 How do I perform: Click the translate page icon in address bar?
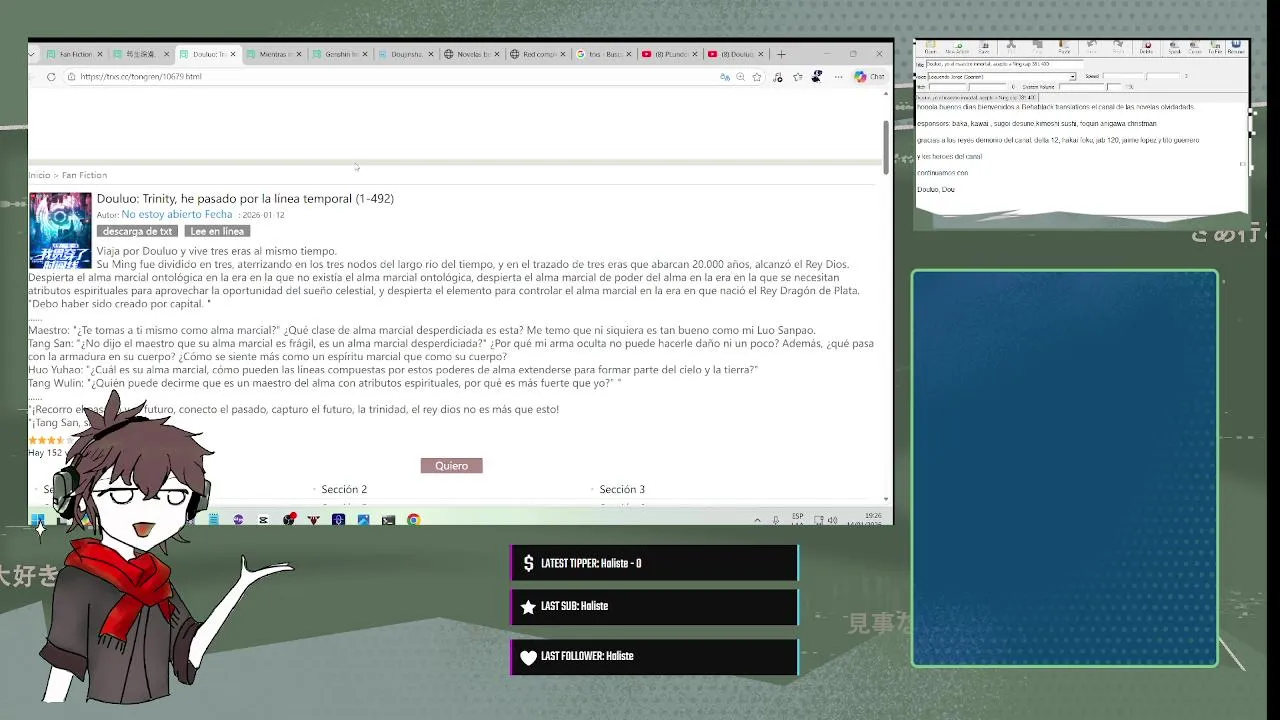(725, 76)
